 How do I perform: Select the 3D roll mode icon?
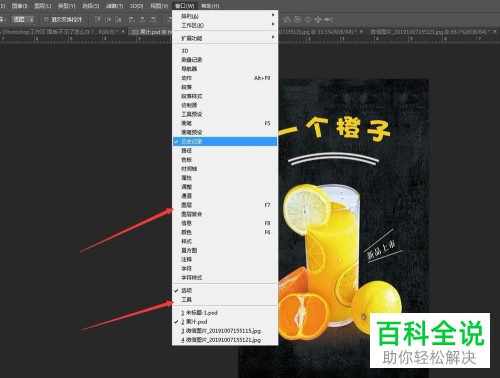[297, 20]
